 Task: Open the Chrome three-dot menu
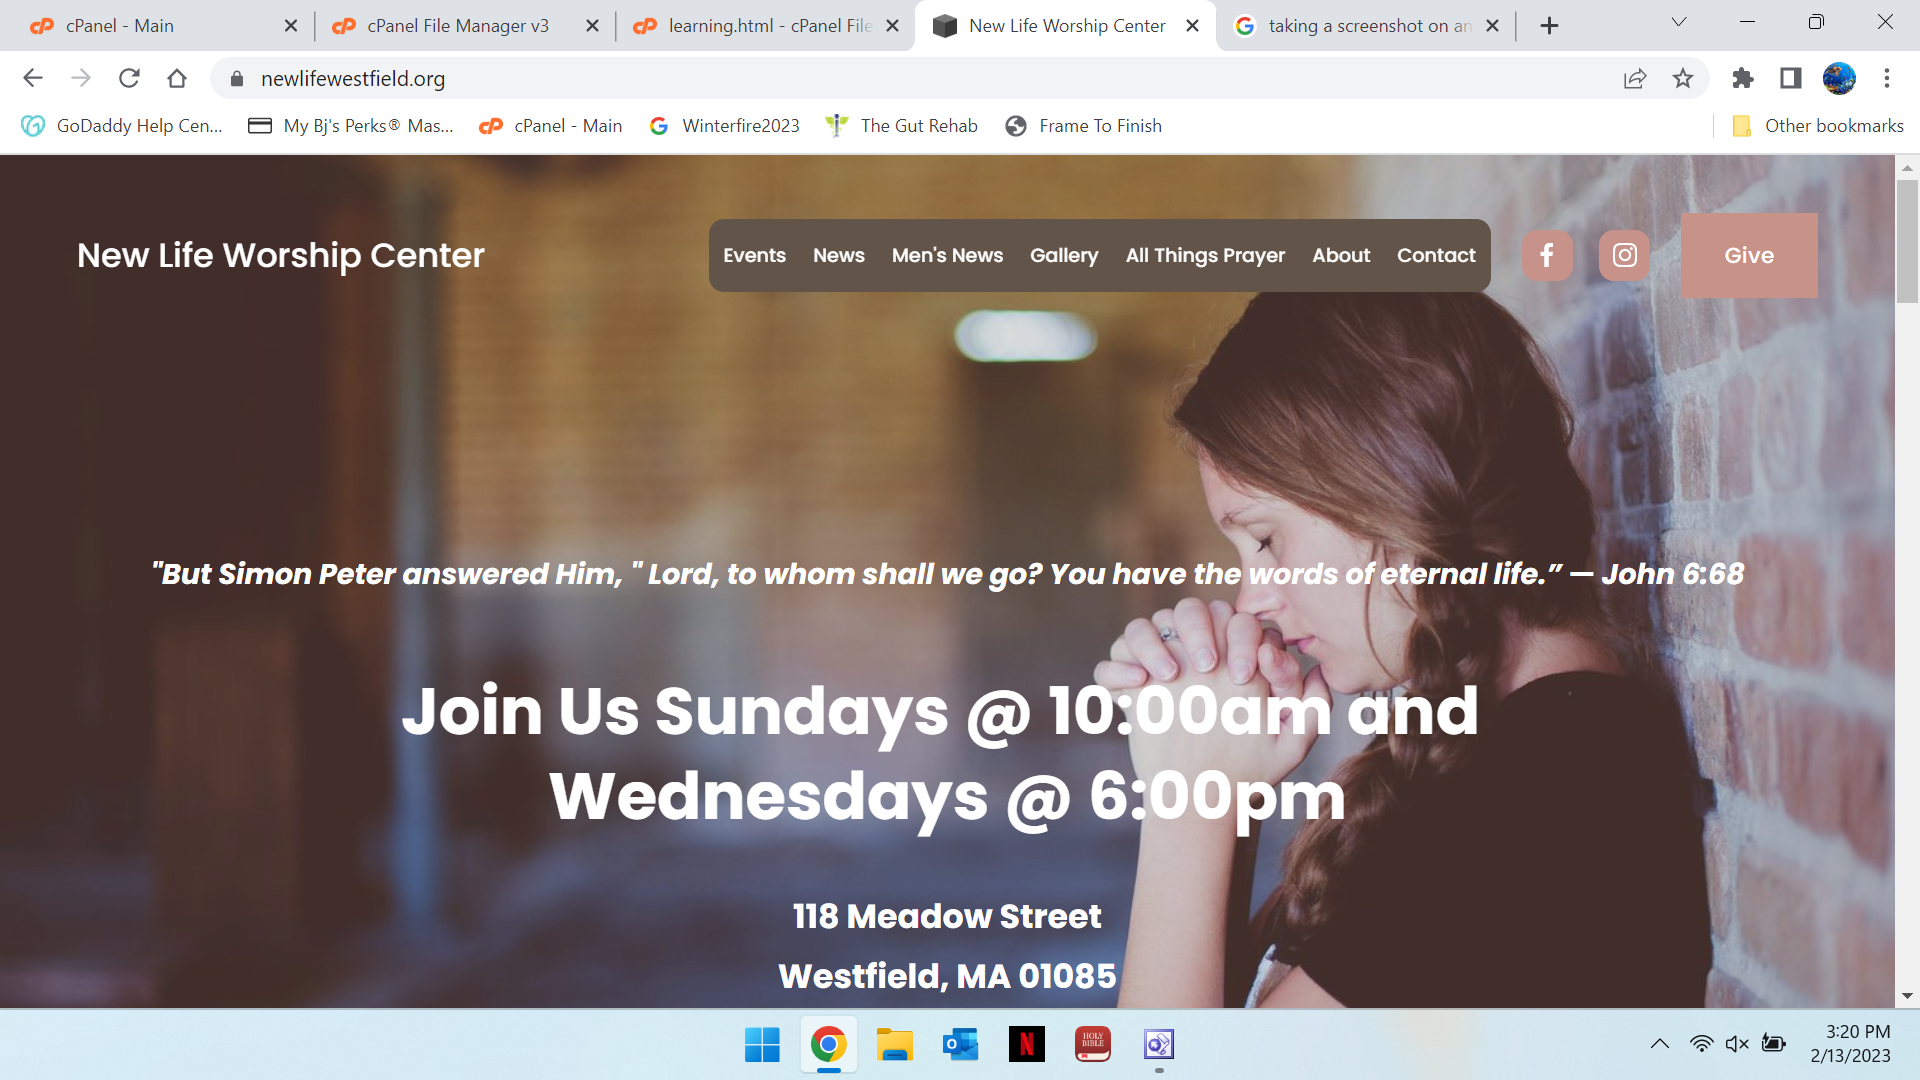pos(1887,78)
